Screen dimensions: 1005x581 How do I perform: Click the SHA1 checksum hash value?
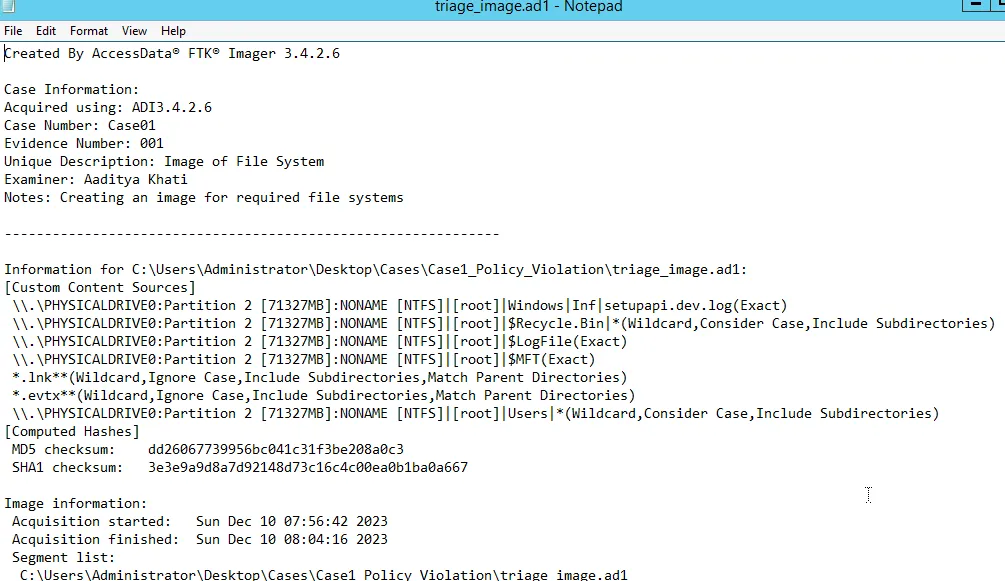click(x=308, y=467)
